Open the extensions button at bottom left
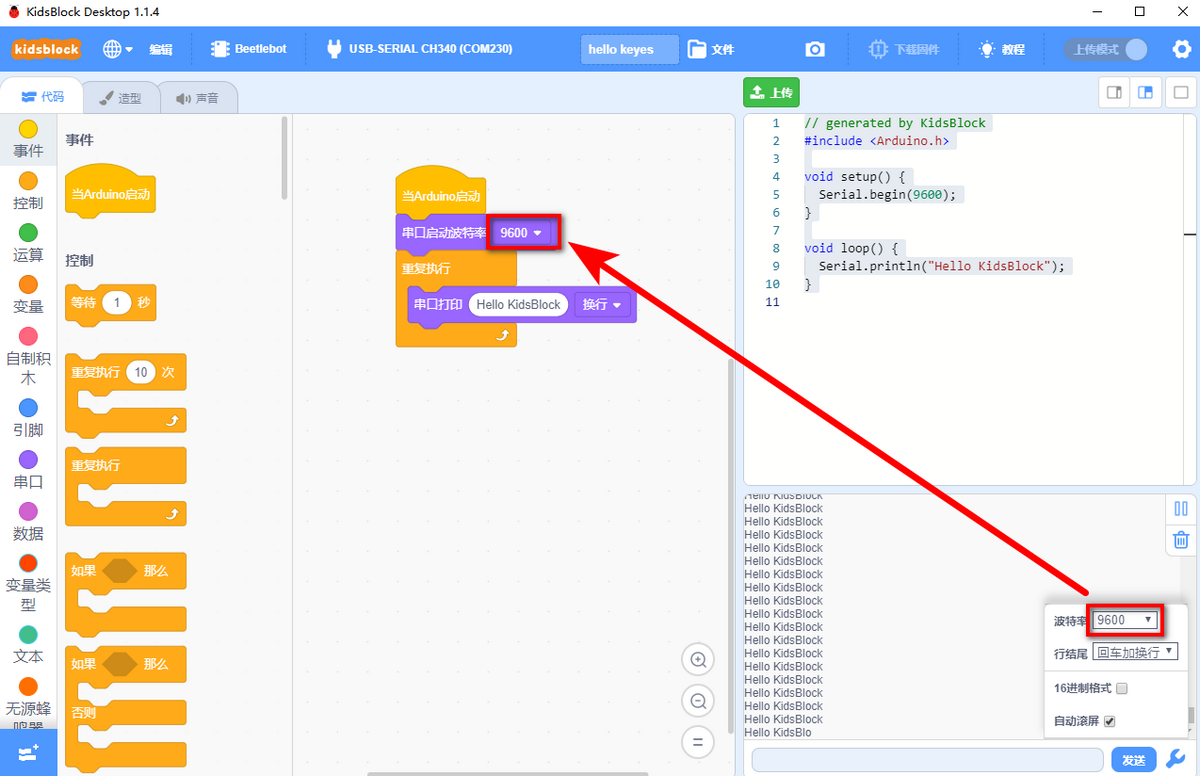This screenshot has width=1200, height=776. (28, 752)
